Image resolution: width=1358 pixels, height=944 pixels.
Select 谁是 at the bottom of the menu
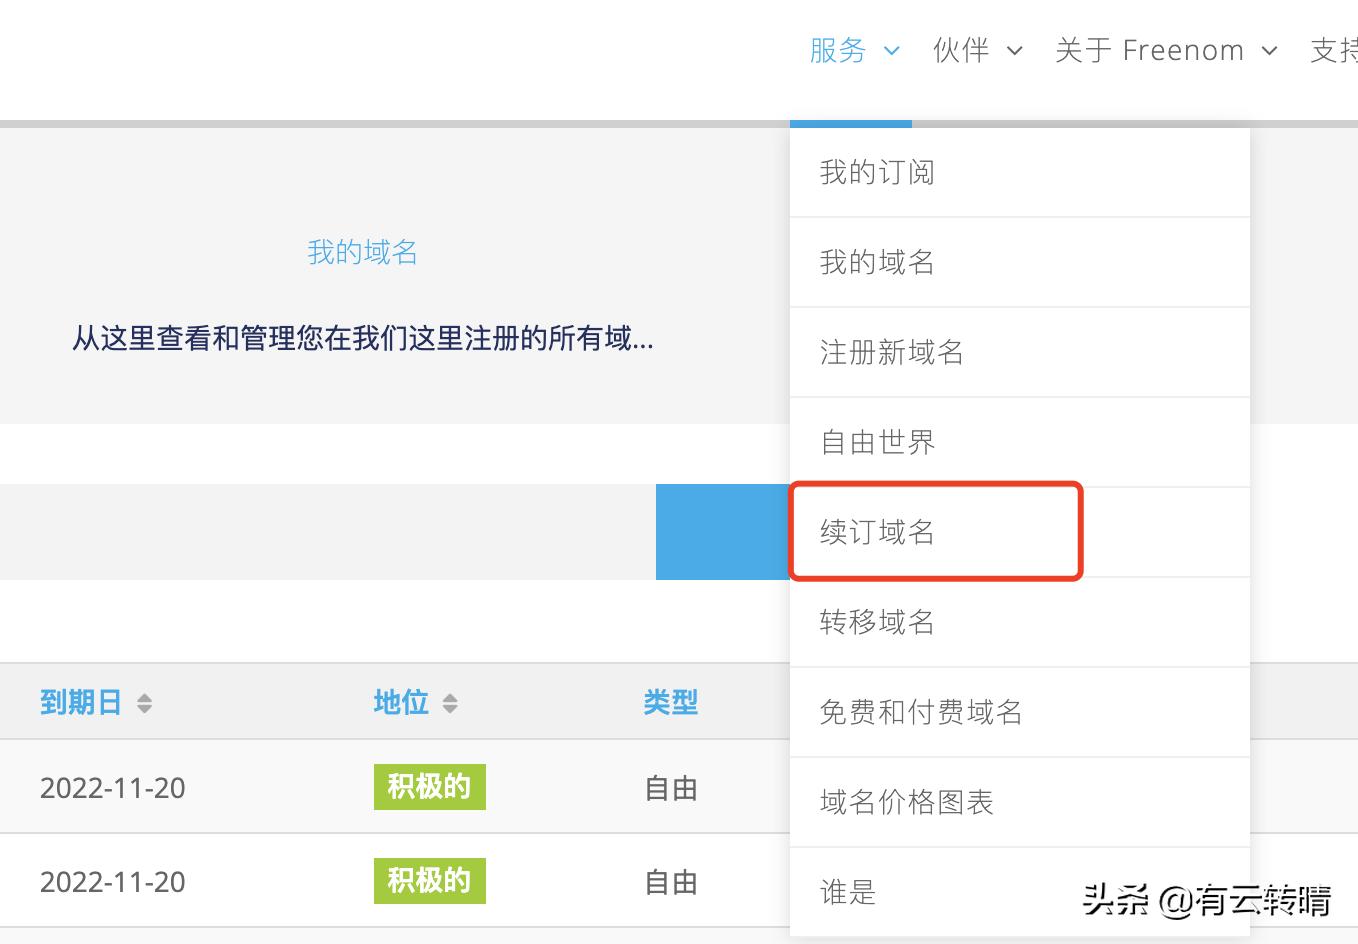click(x=846, y=891)
